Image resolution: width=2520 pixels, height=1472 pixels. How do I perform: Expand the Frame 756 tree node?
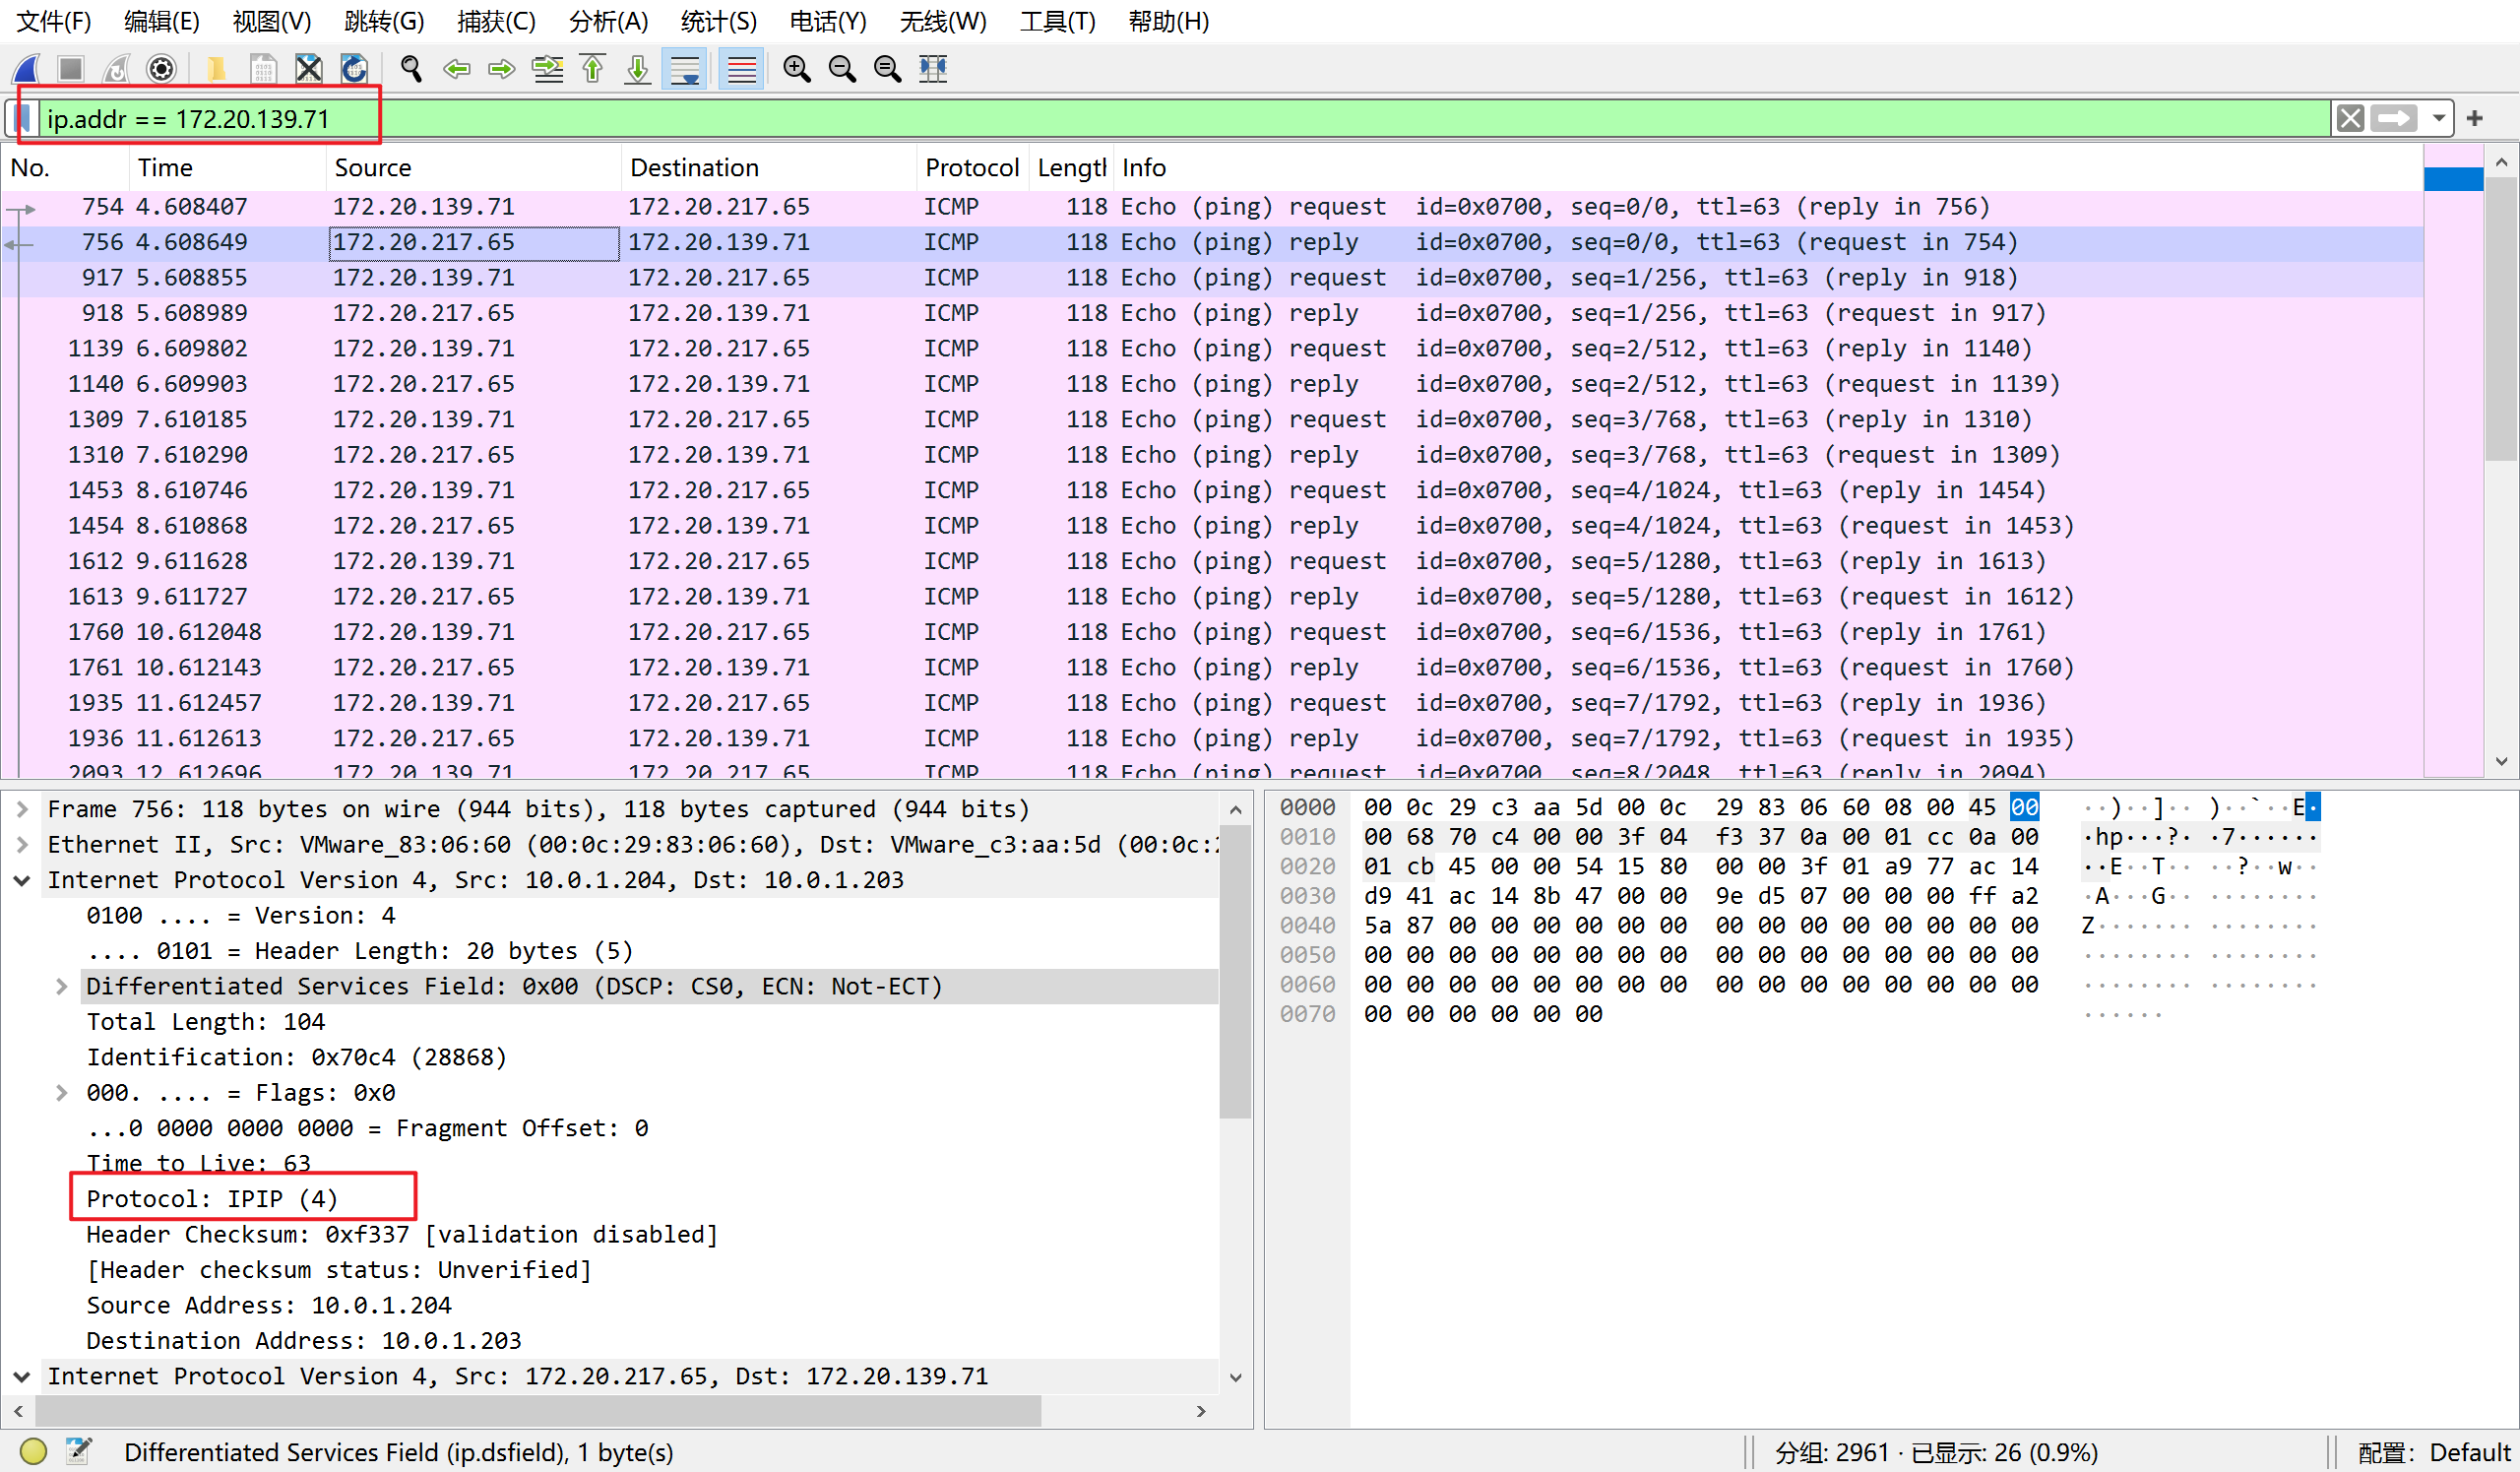(22, 809)
